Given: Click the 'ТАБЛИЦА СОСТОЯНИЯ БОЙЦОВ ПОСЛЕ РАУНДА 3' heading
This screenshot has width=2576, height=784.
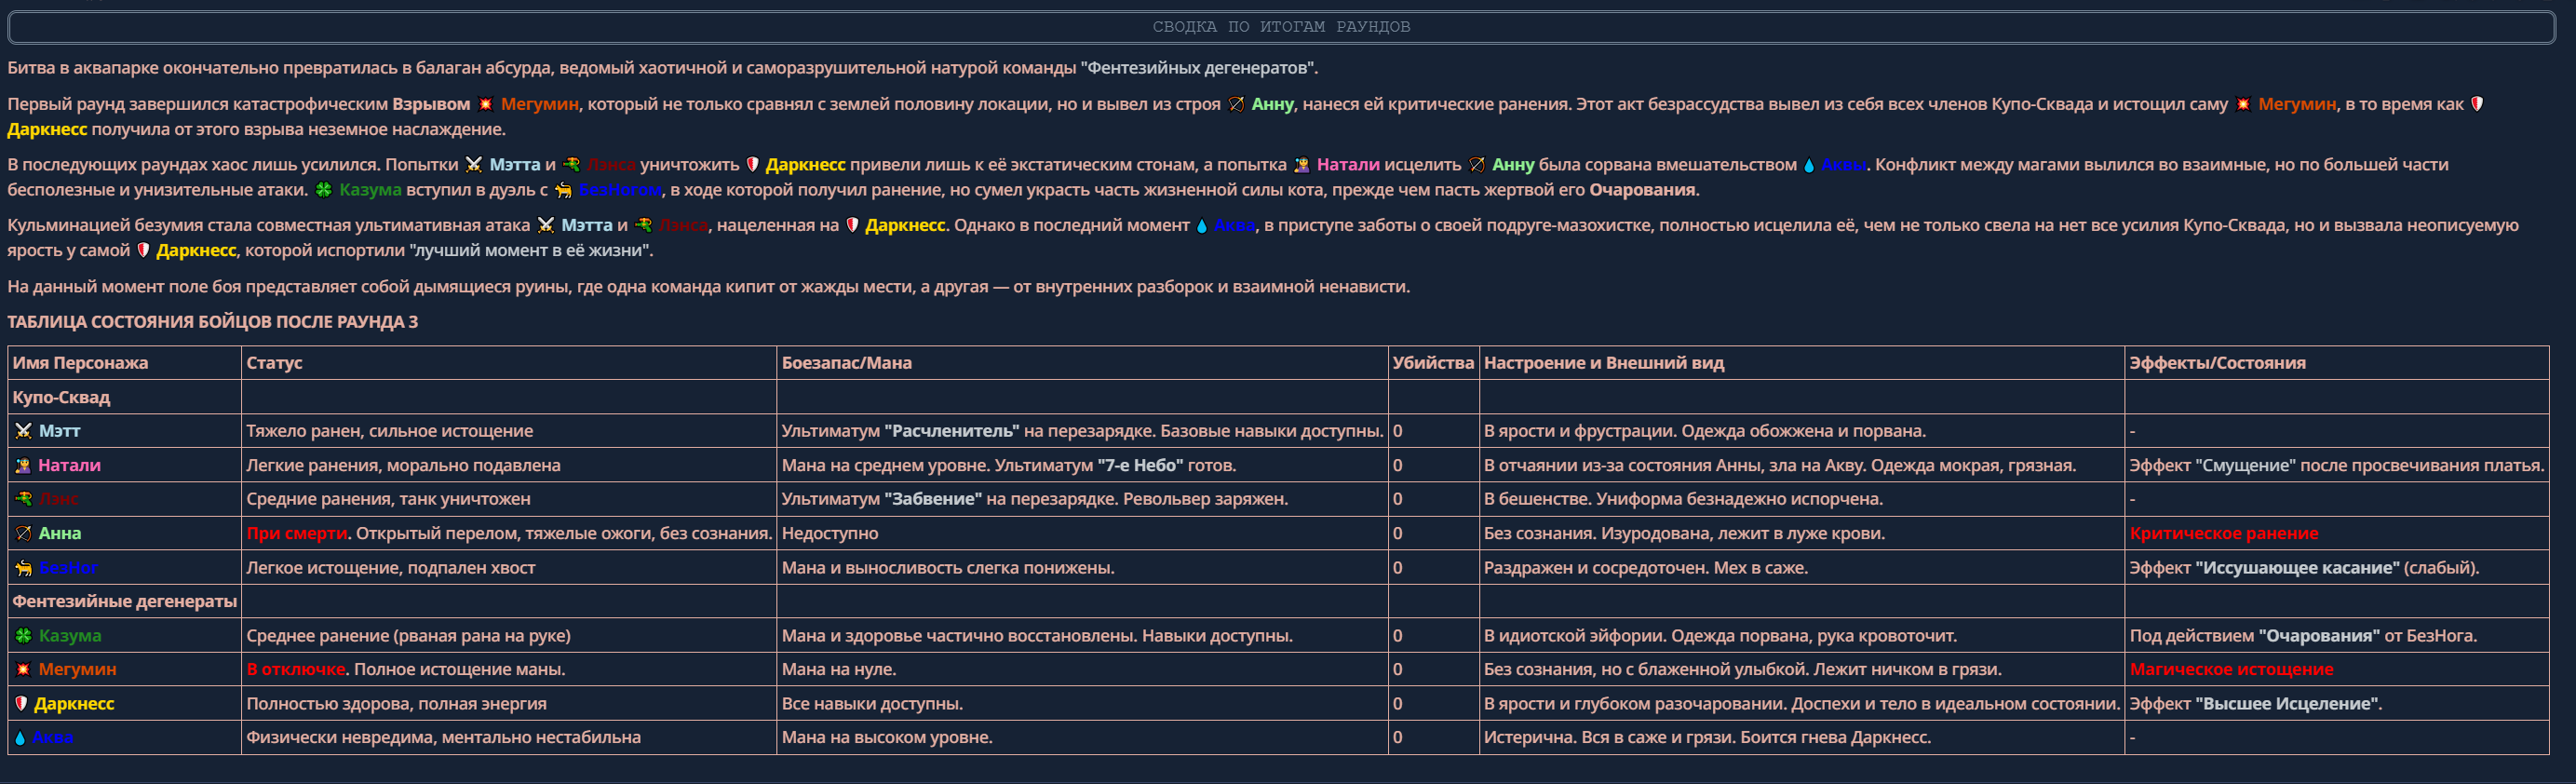Looking at the screenshot, I should pyautogui.click(x=212, y=322).
